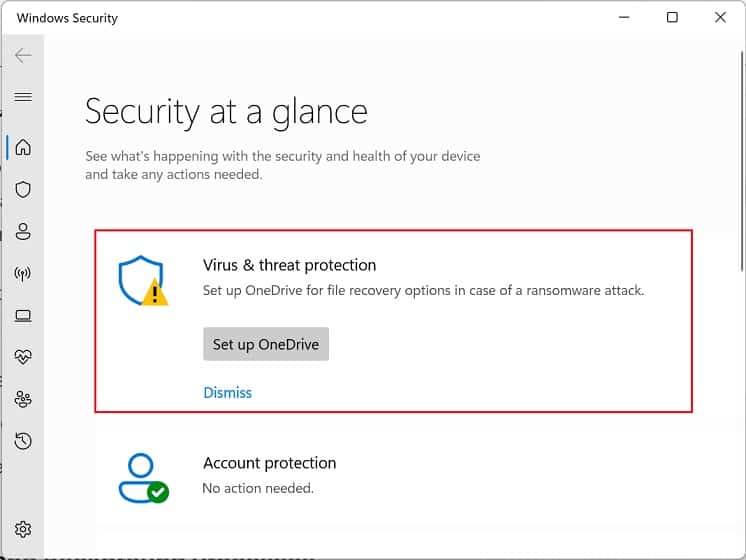Open Protection history clock icon
Image resolution: width=746 pixels, height=560 pixels.
(23, 441)
